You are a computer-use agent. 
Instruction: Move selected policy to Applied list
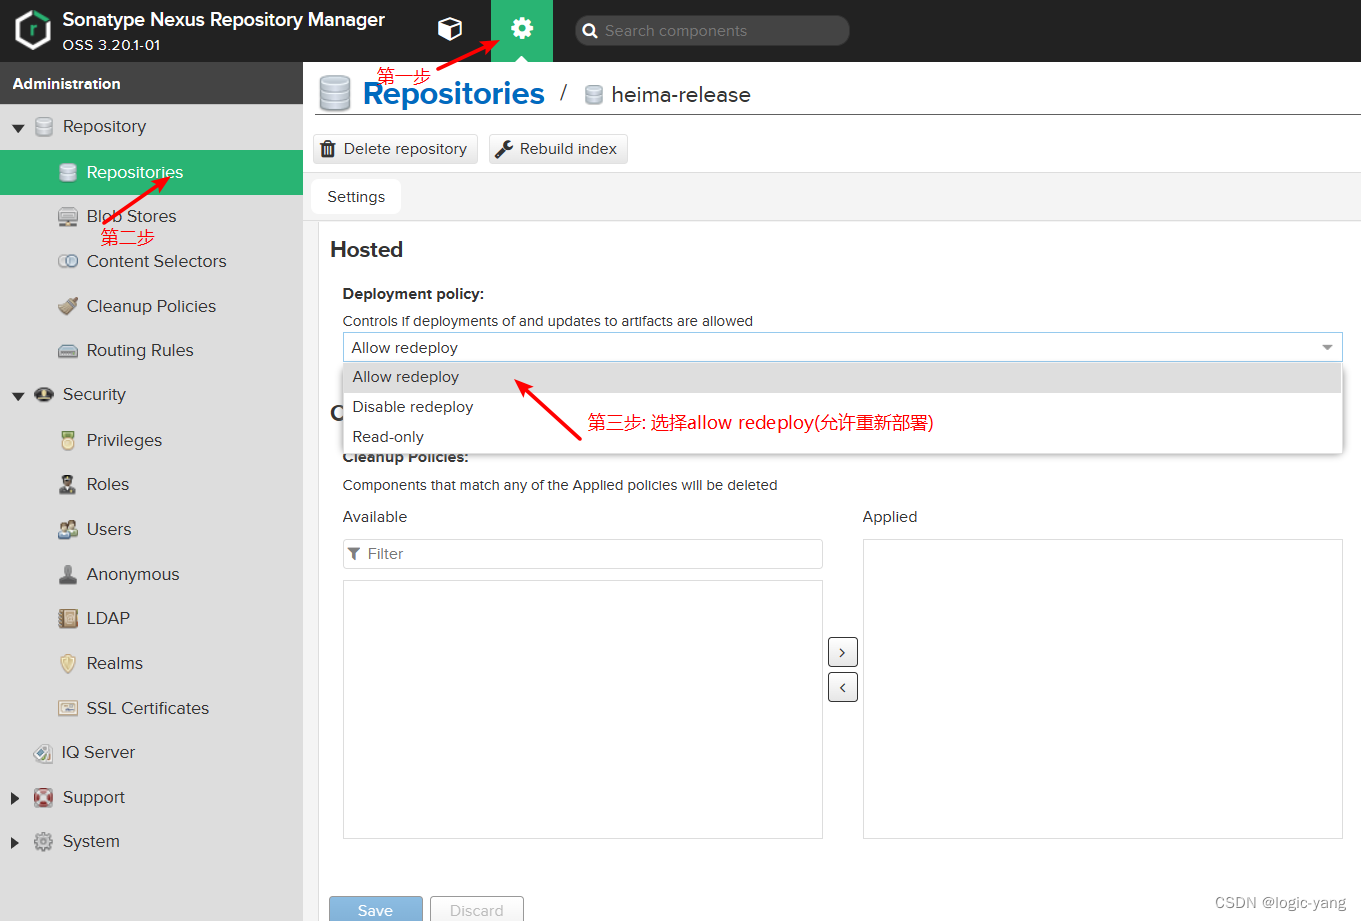(842, 651)
